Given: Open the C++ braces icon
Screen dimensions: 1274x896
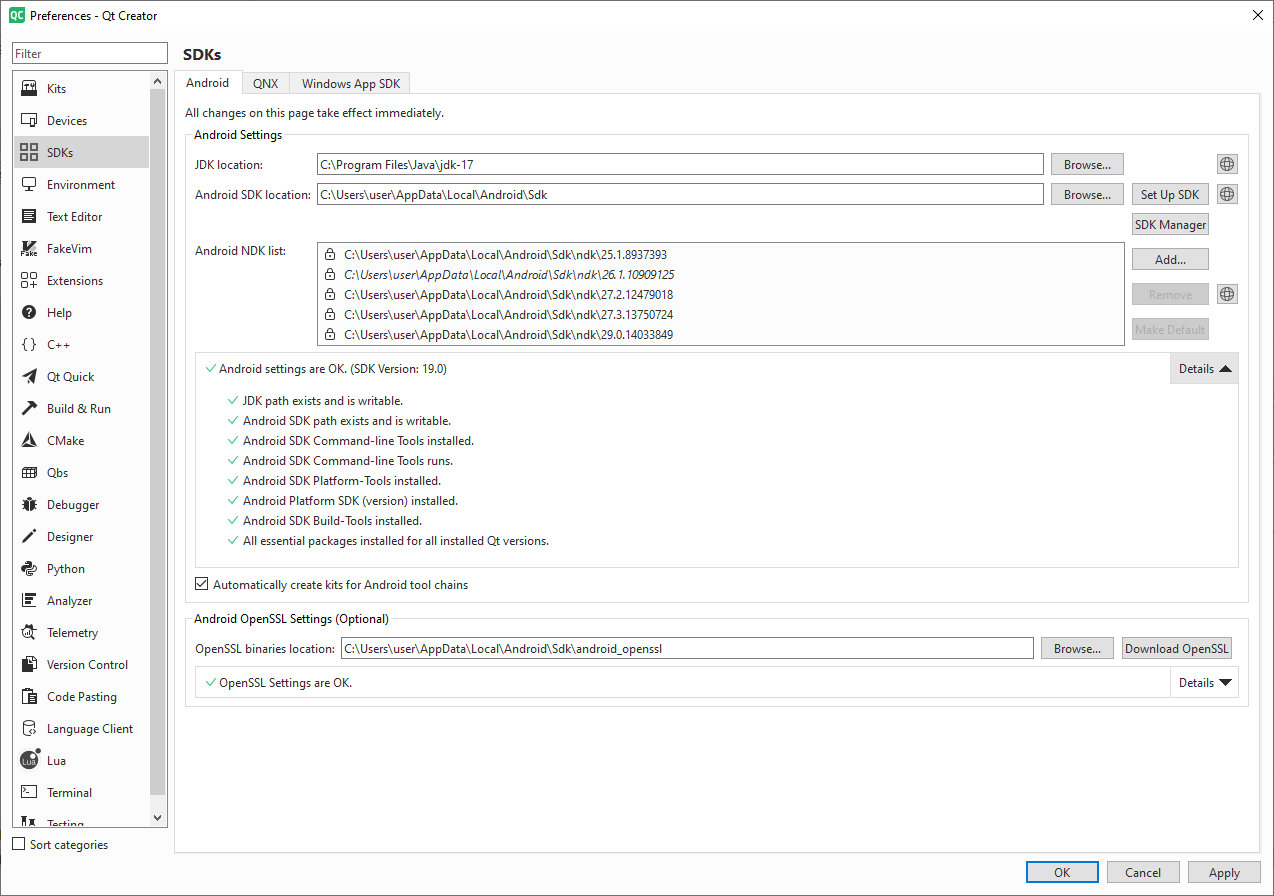Looking at the screenshot, I should click(29, 345).
